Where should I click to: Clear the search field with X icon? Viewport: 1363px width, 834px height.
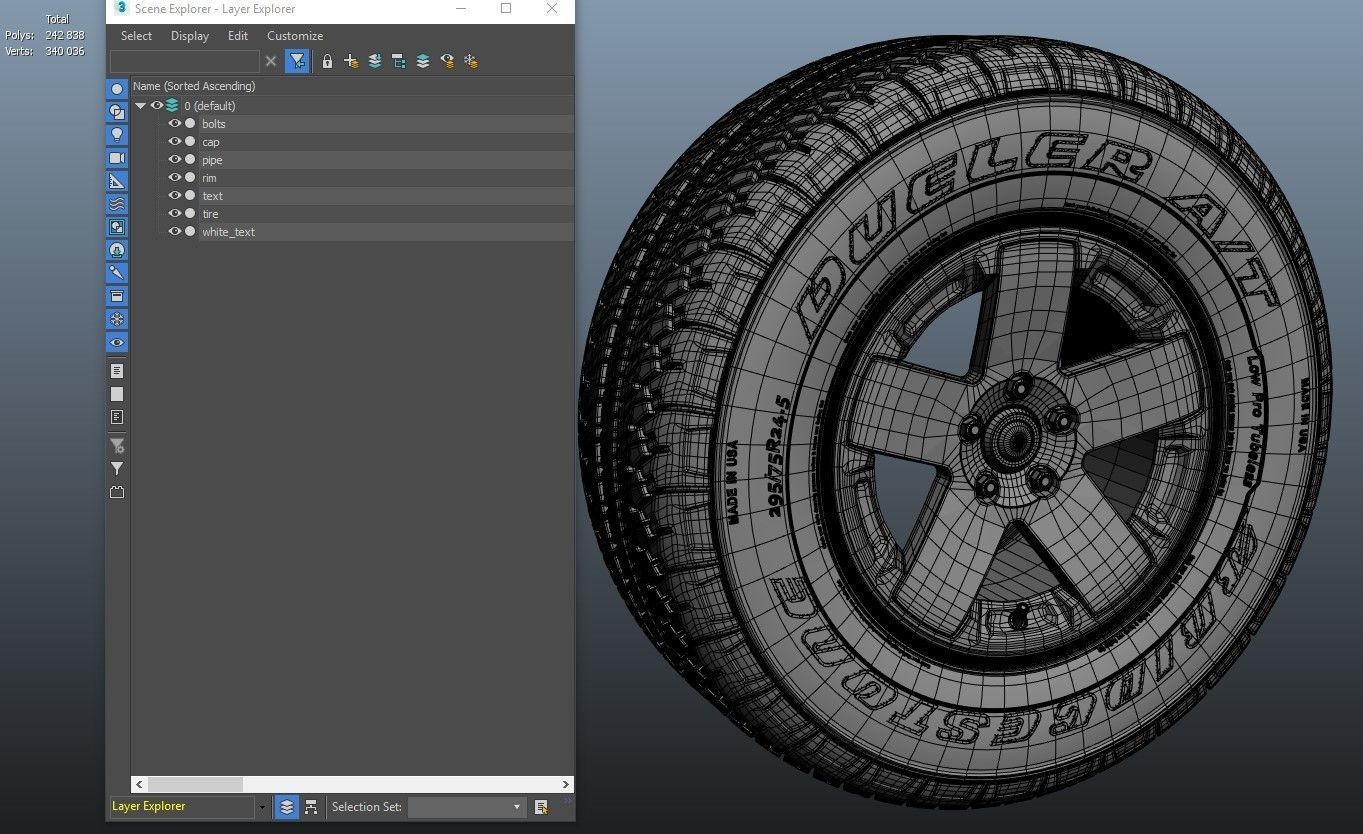(x=270, y=61)
